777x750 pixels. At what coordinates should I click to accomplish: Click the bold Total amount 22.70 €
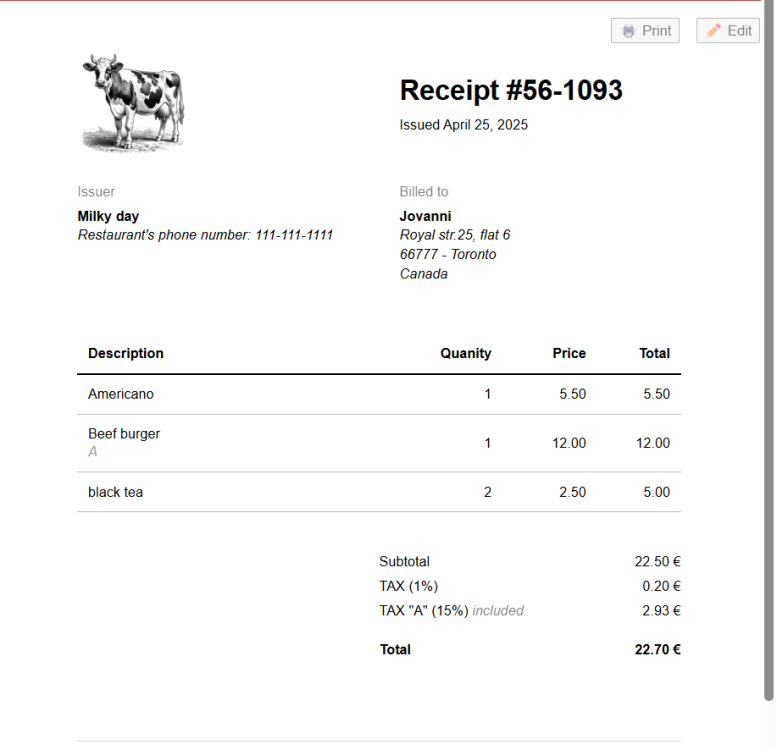click(657, 649)
